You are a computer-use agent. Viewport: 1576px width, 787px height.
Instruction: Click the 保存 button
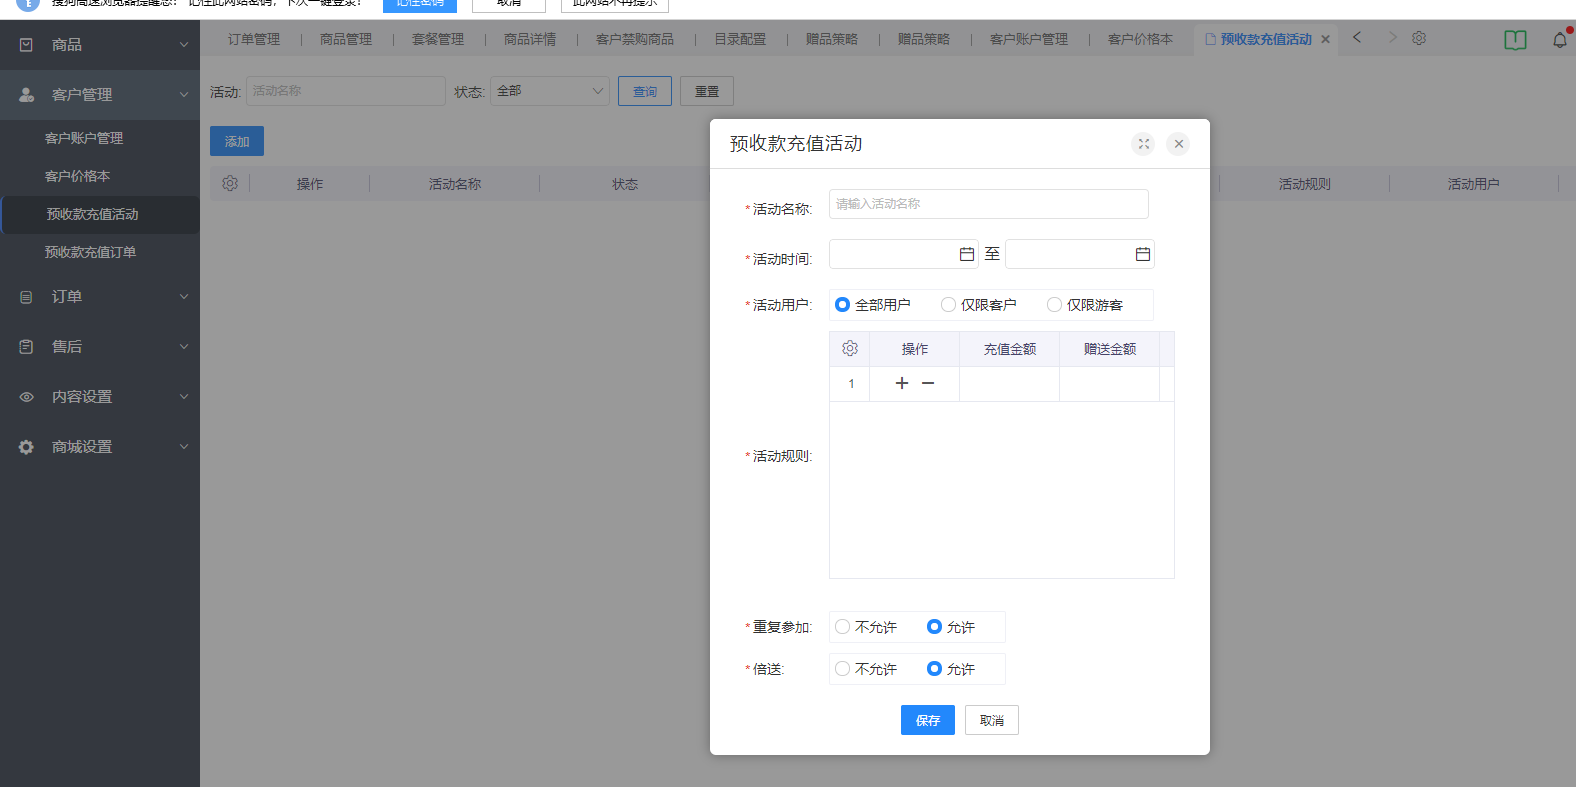(927, 720)
